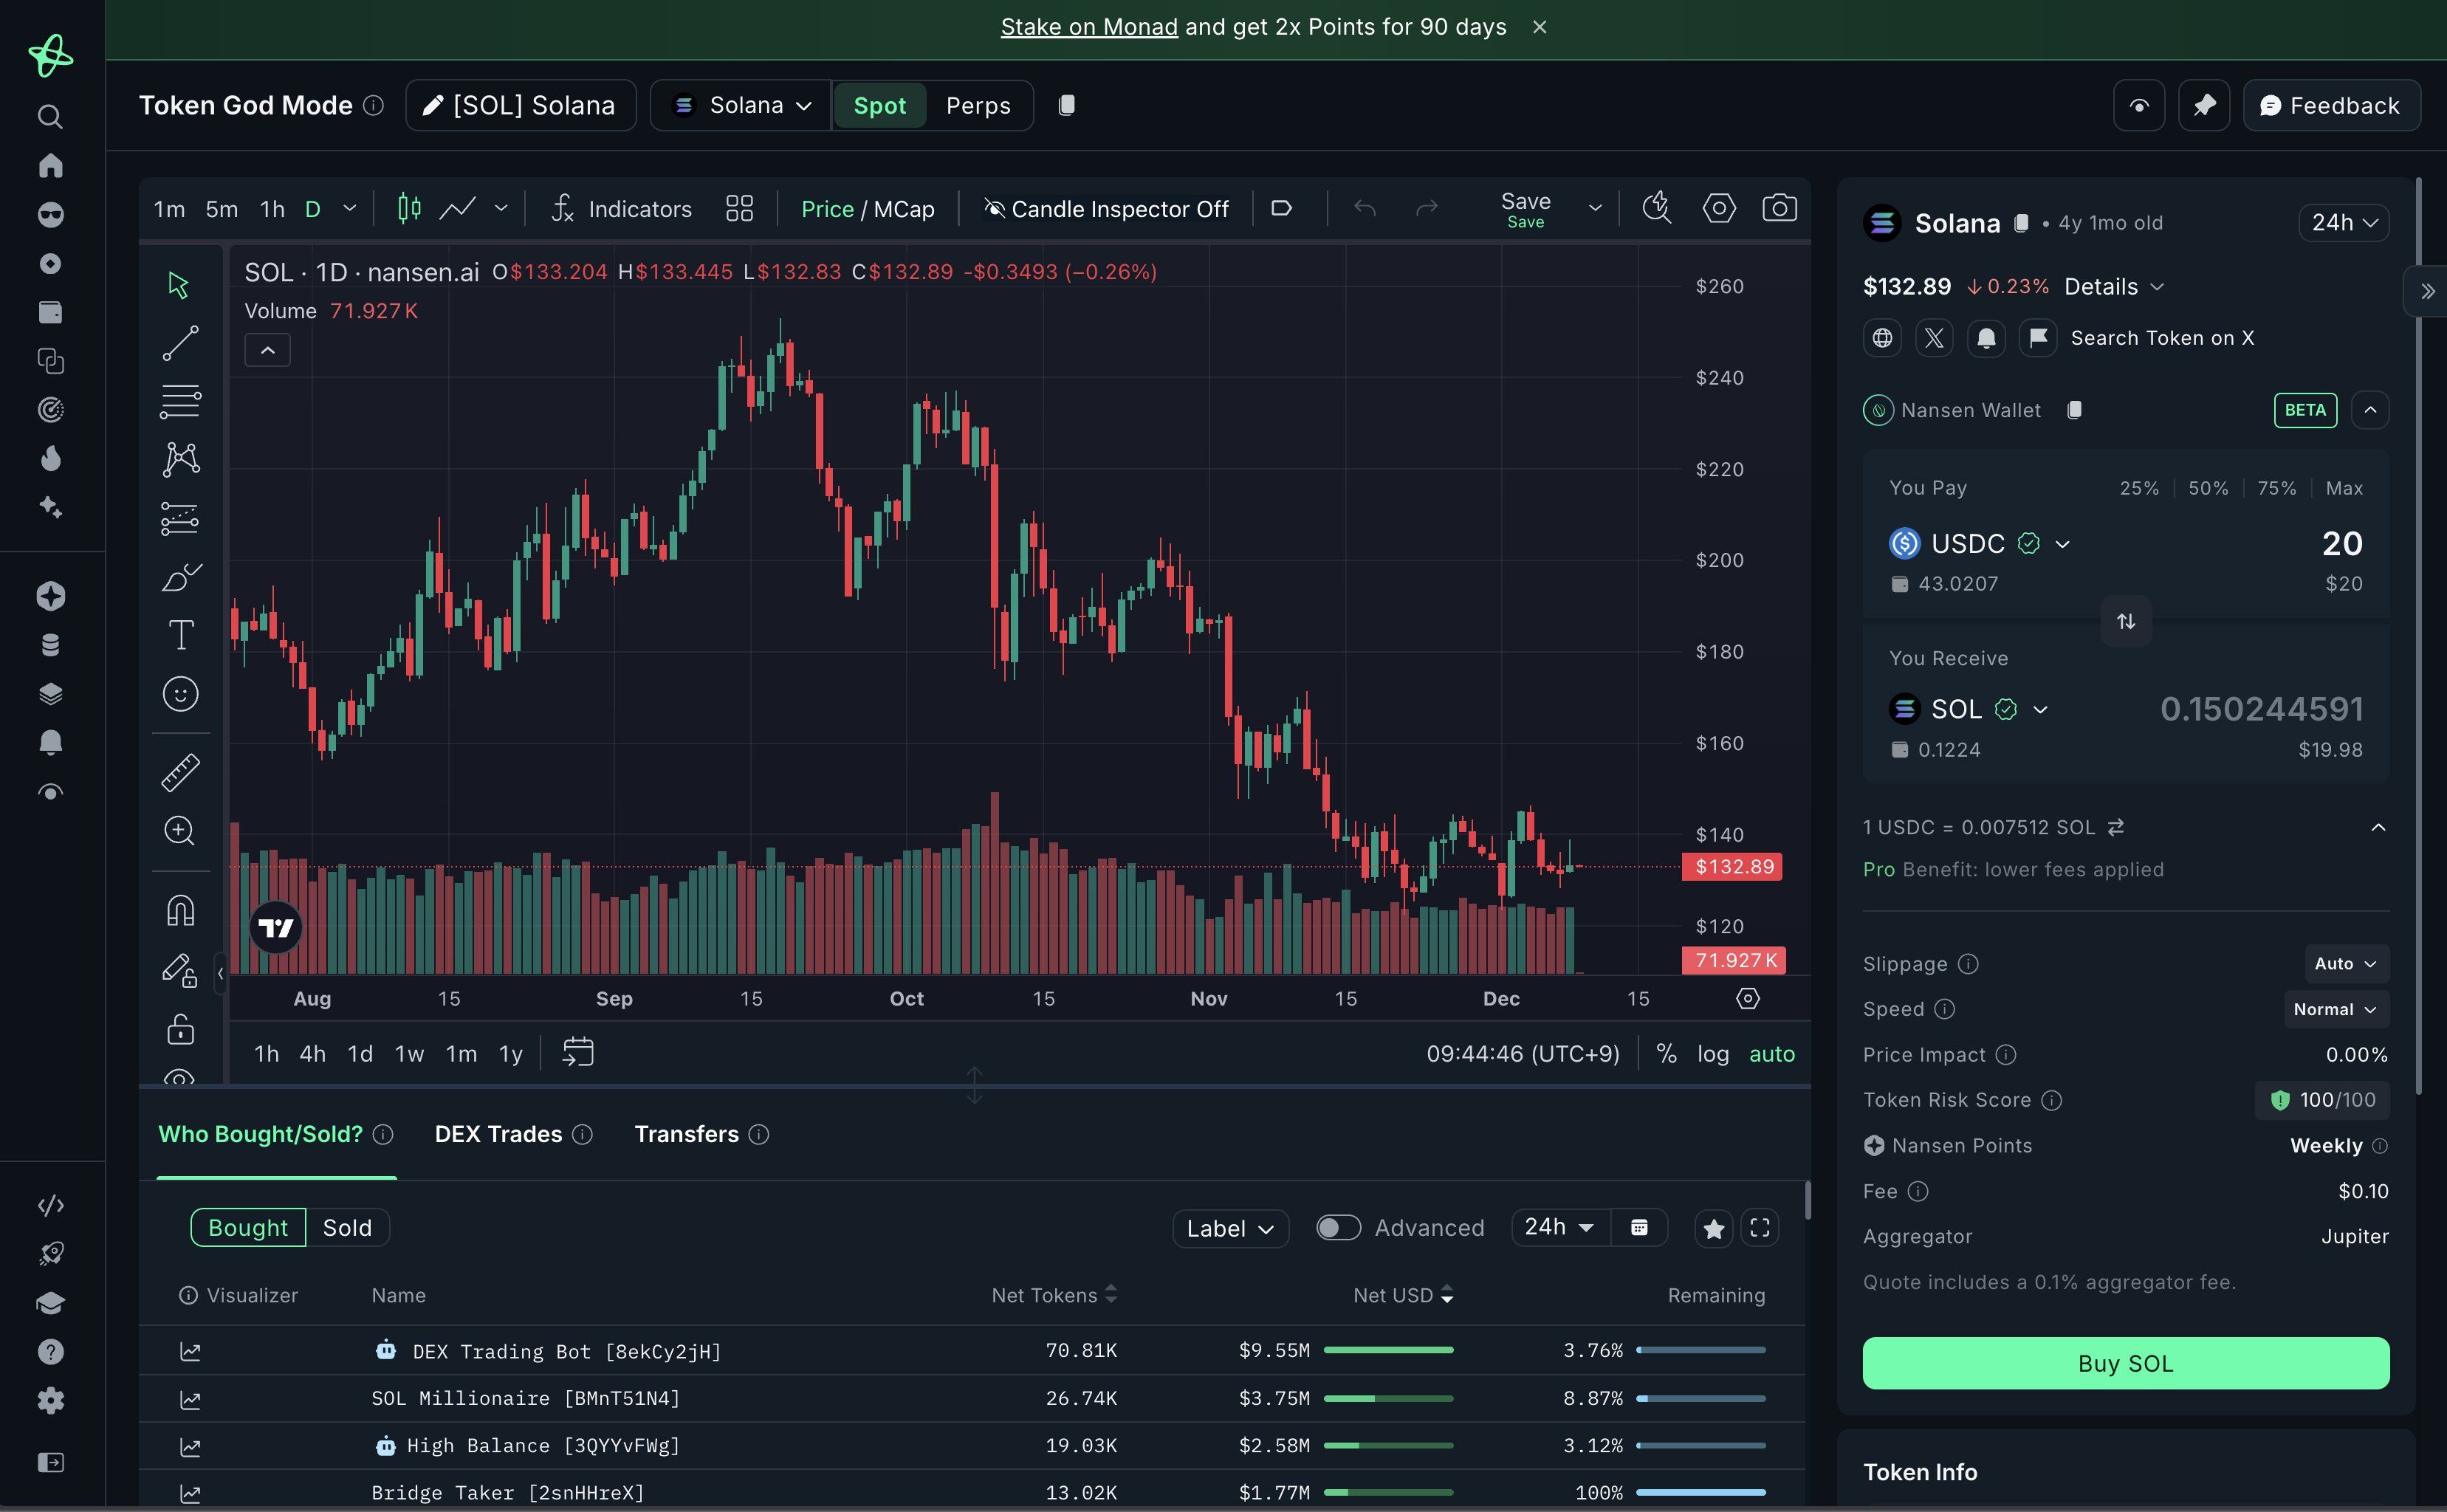Select the trend line drawing tool
This screenshot has width=2447, height=1512.
point(180,343)
